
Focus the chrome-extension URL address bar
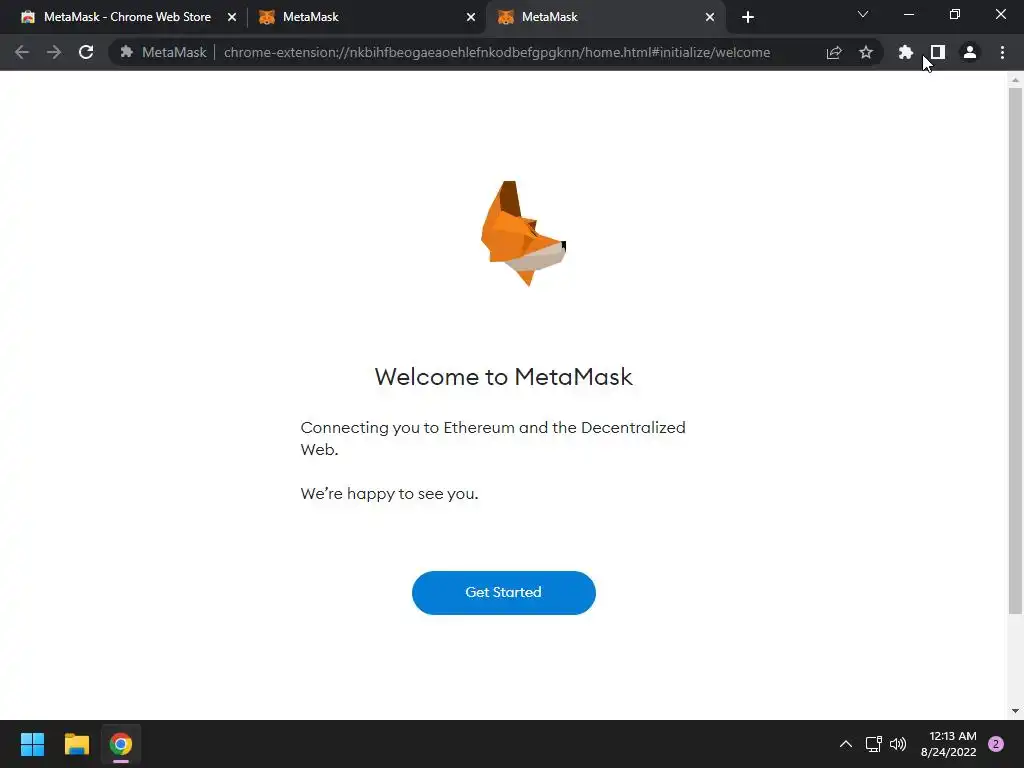click(x=497, y=52)
